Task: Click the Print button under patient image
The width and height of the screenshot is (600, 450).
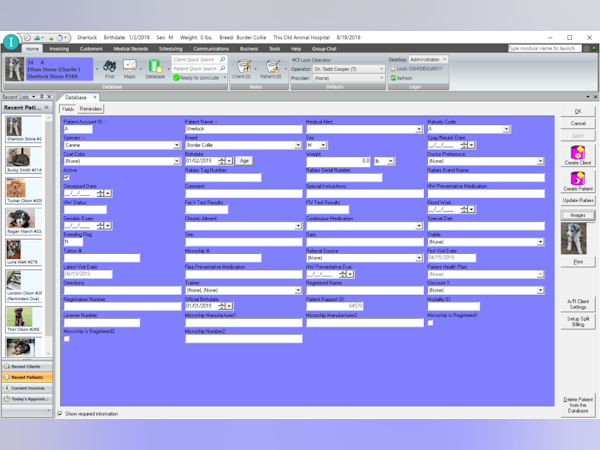Action: pos(578,262)
